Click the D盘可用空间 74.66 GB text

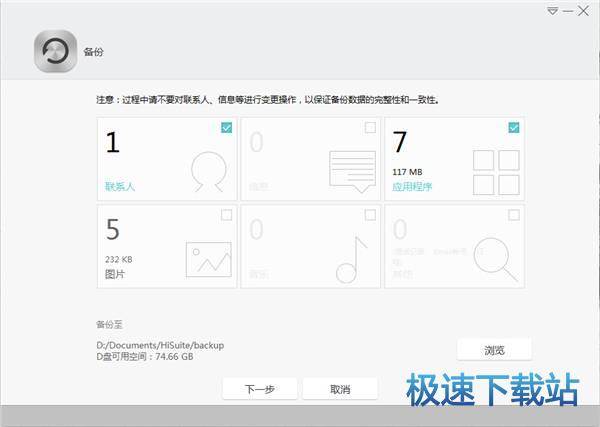[x=145, y=357]
